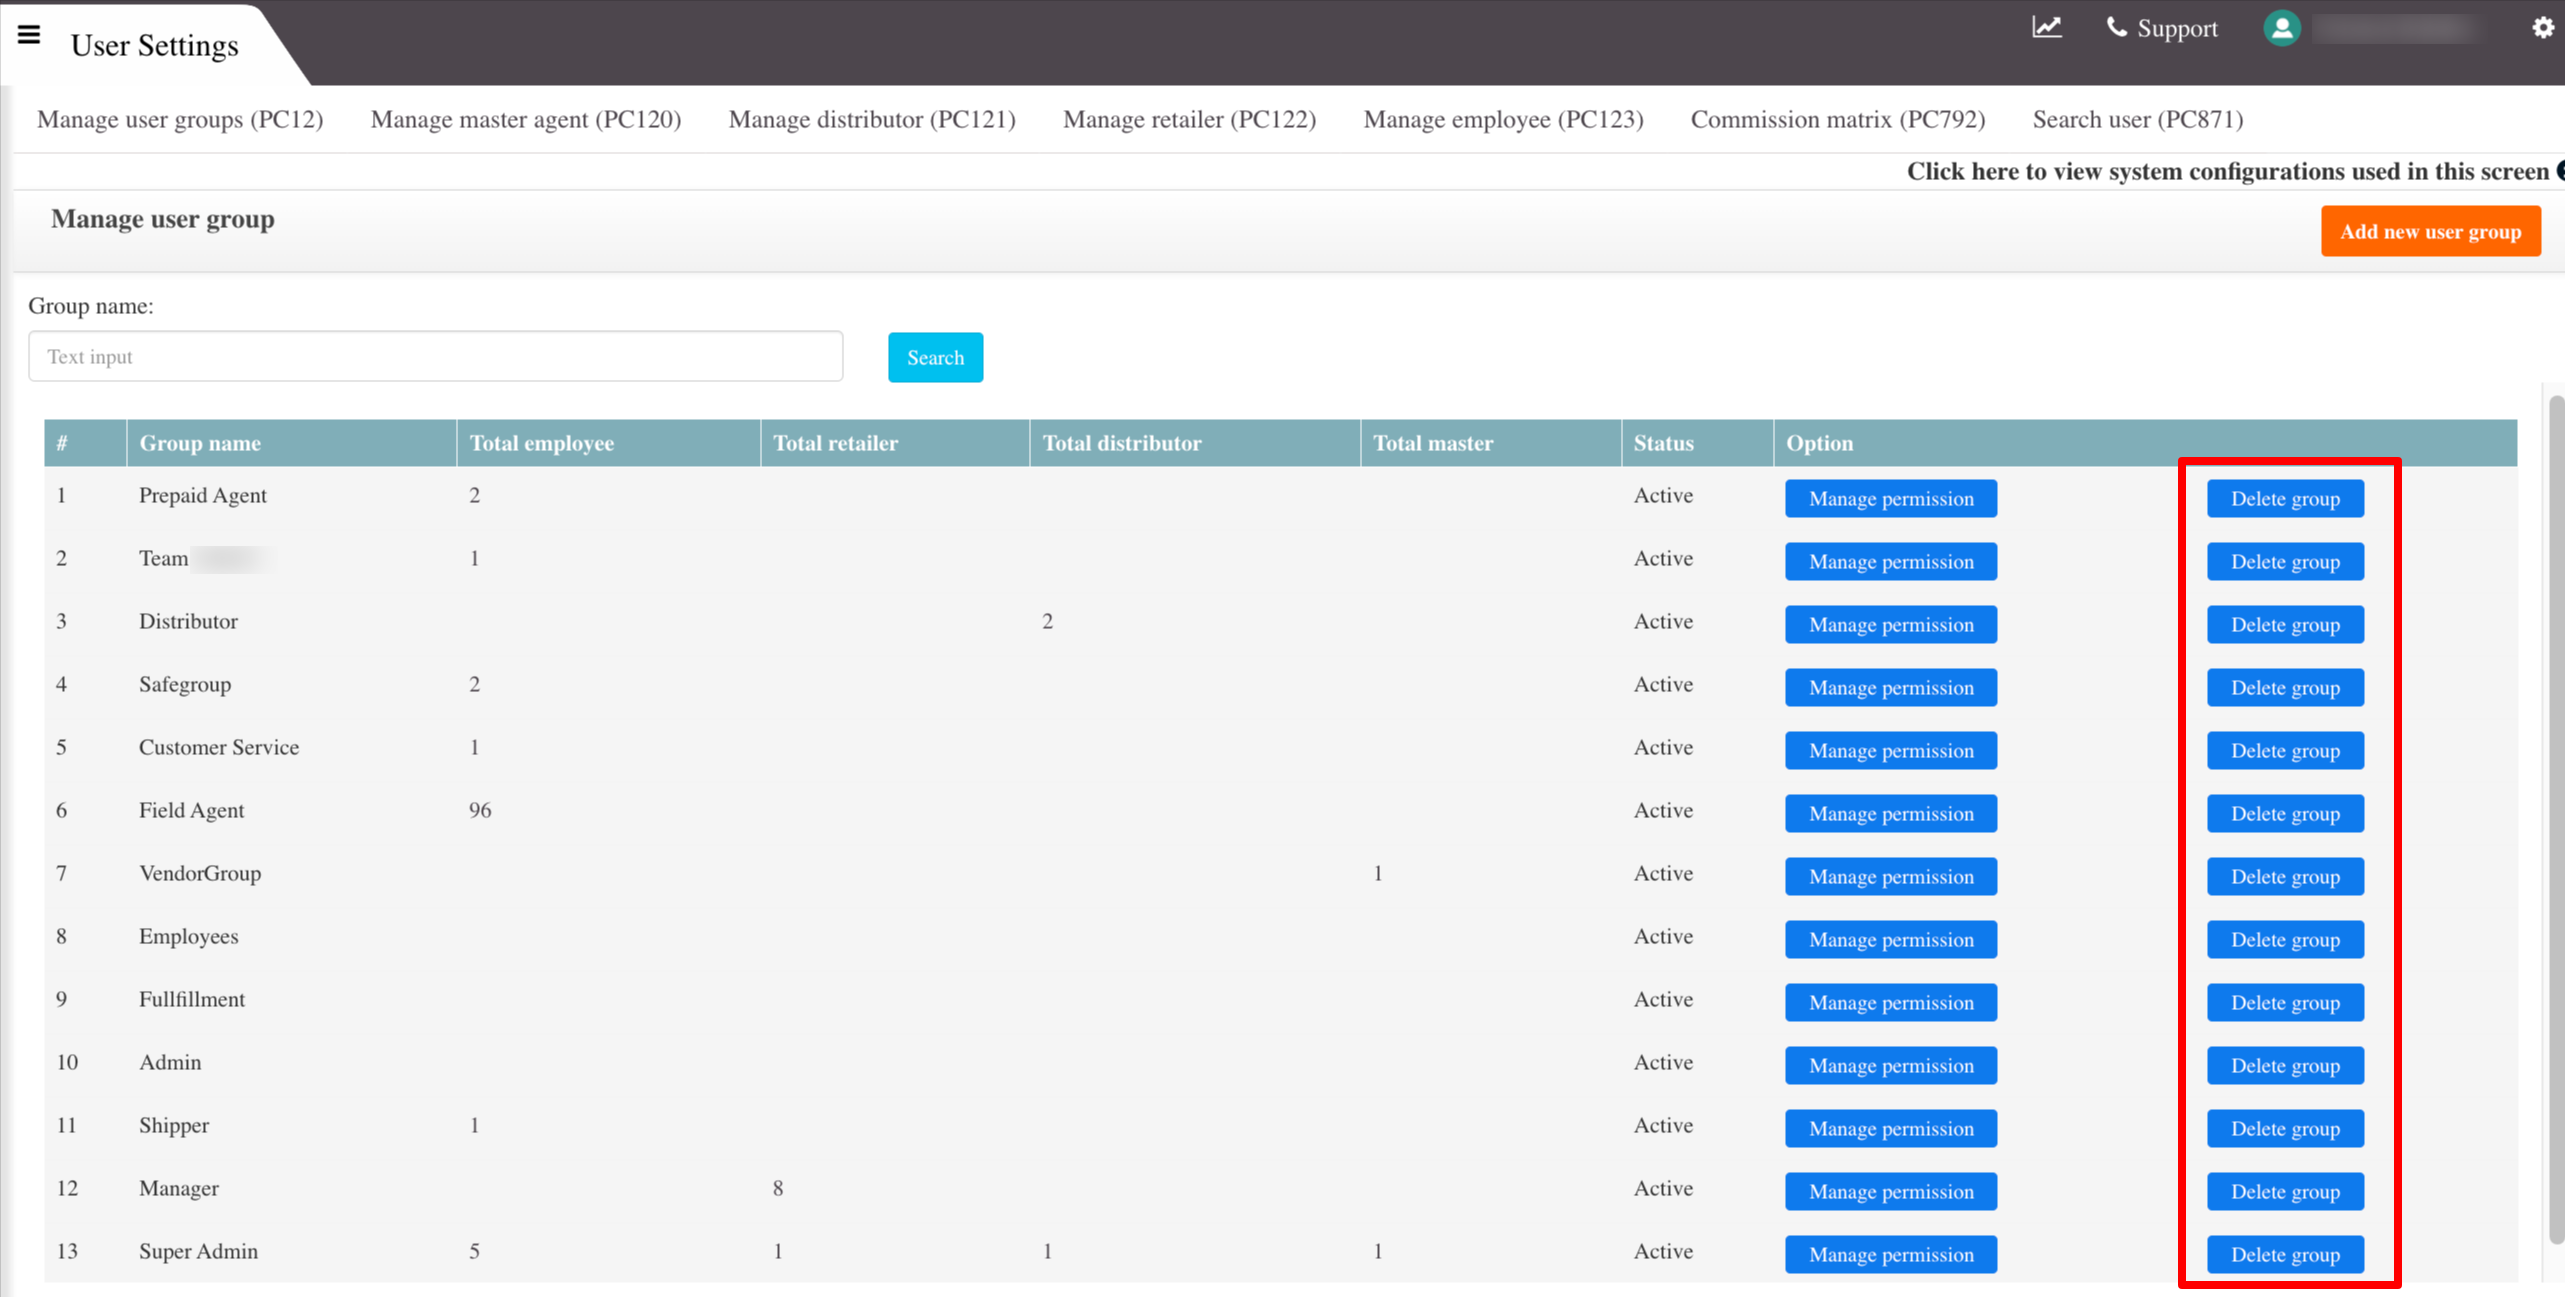Delete the Safegroup group
Viewport: 2565px width, 1297px height.
pos(2285,687)
